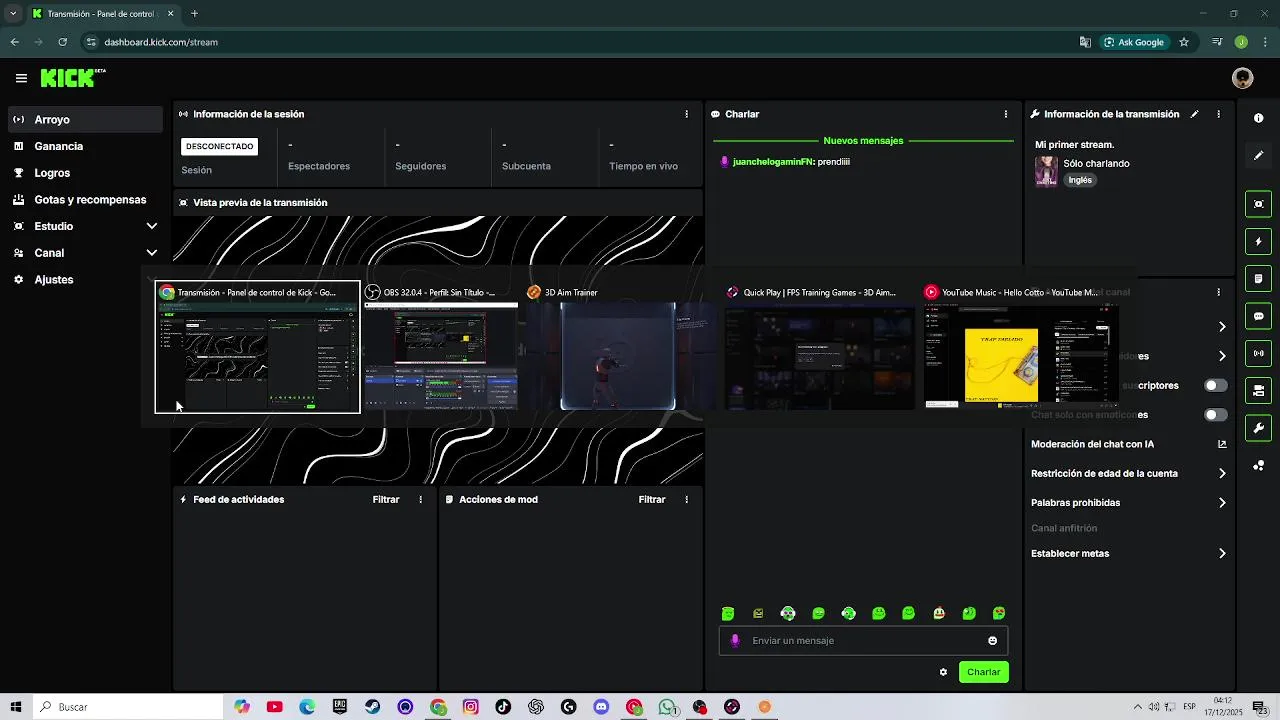Click Ask Google in address bar
The width and height of the screenshot is (1280, 720).
[x=1134, y=42]
